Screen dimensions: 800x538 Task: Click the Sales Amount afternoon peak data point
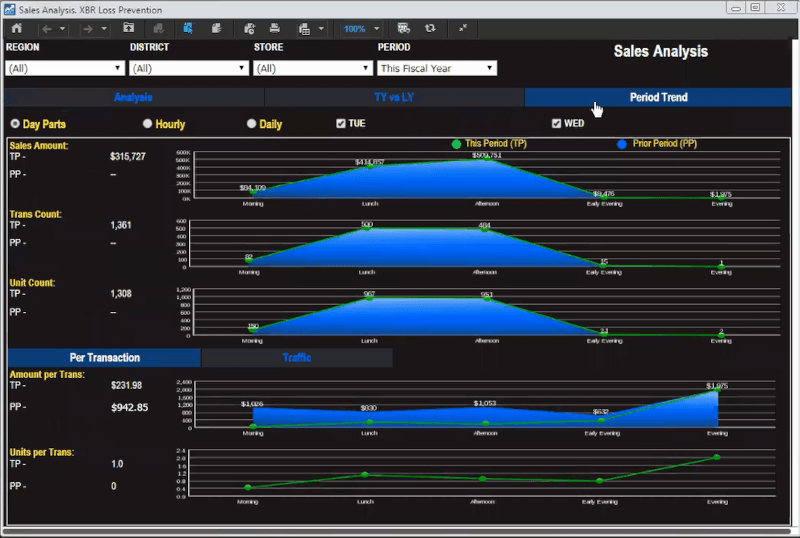click(x=487, y=159)
